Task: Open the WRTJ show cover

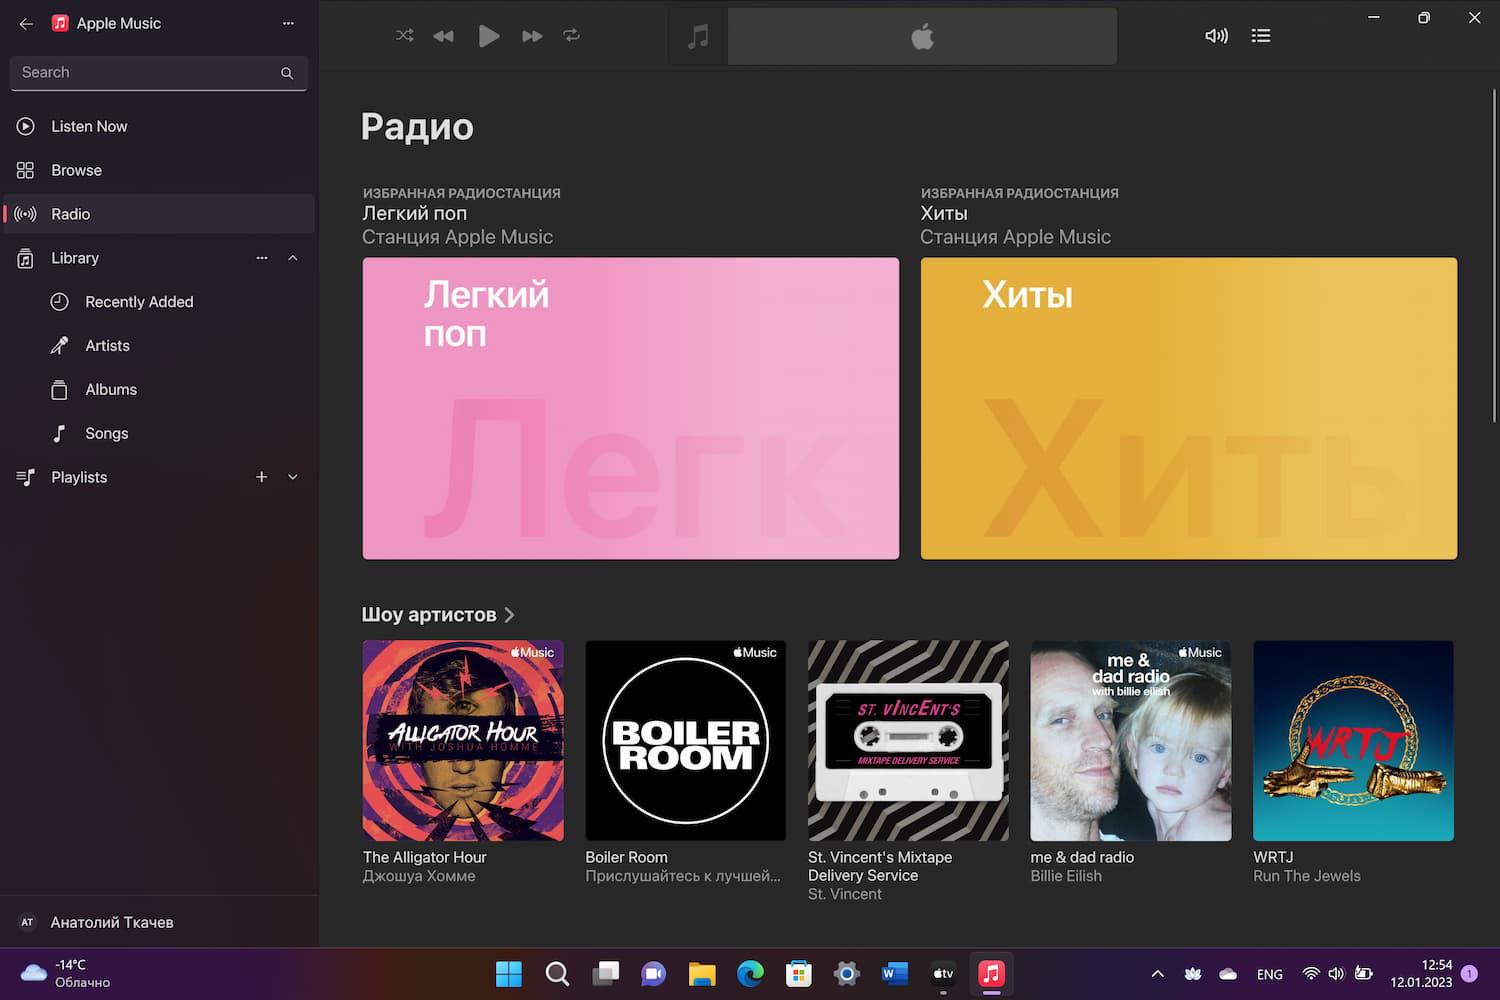Action: 1353,740
